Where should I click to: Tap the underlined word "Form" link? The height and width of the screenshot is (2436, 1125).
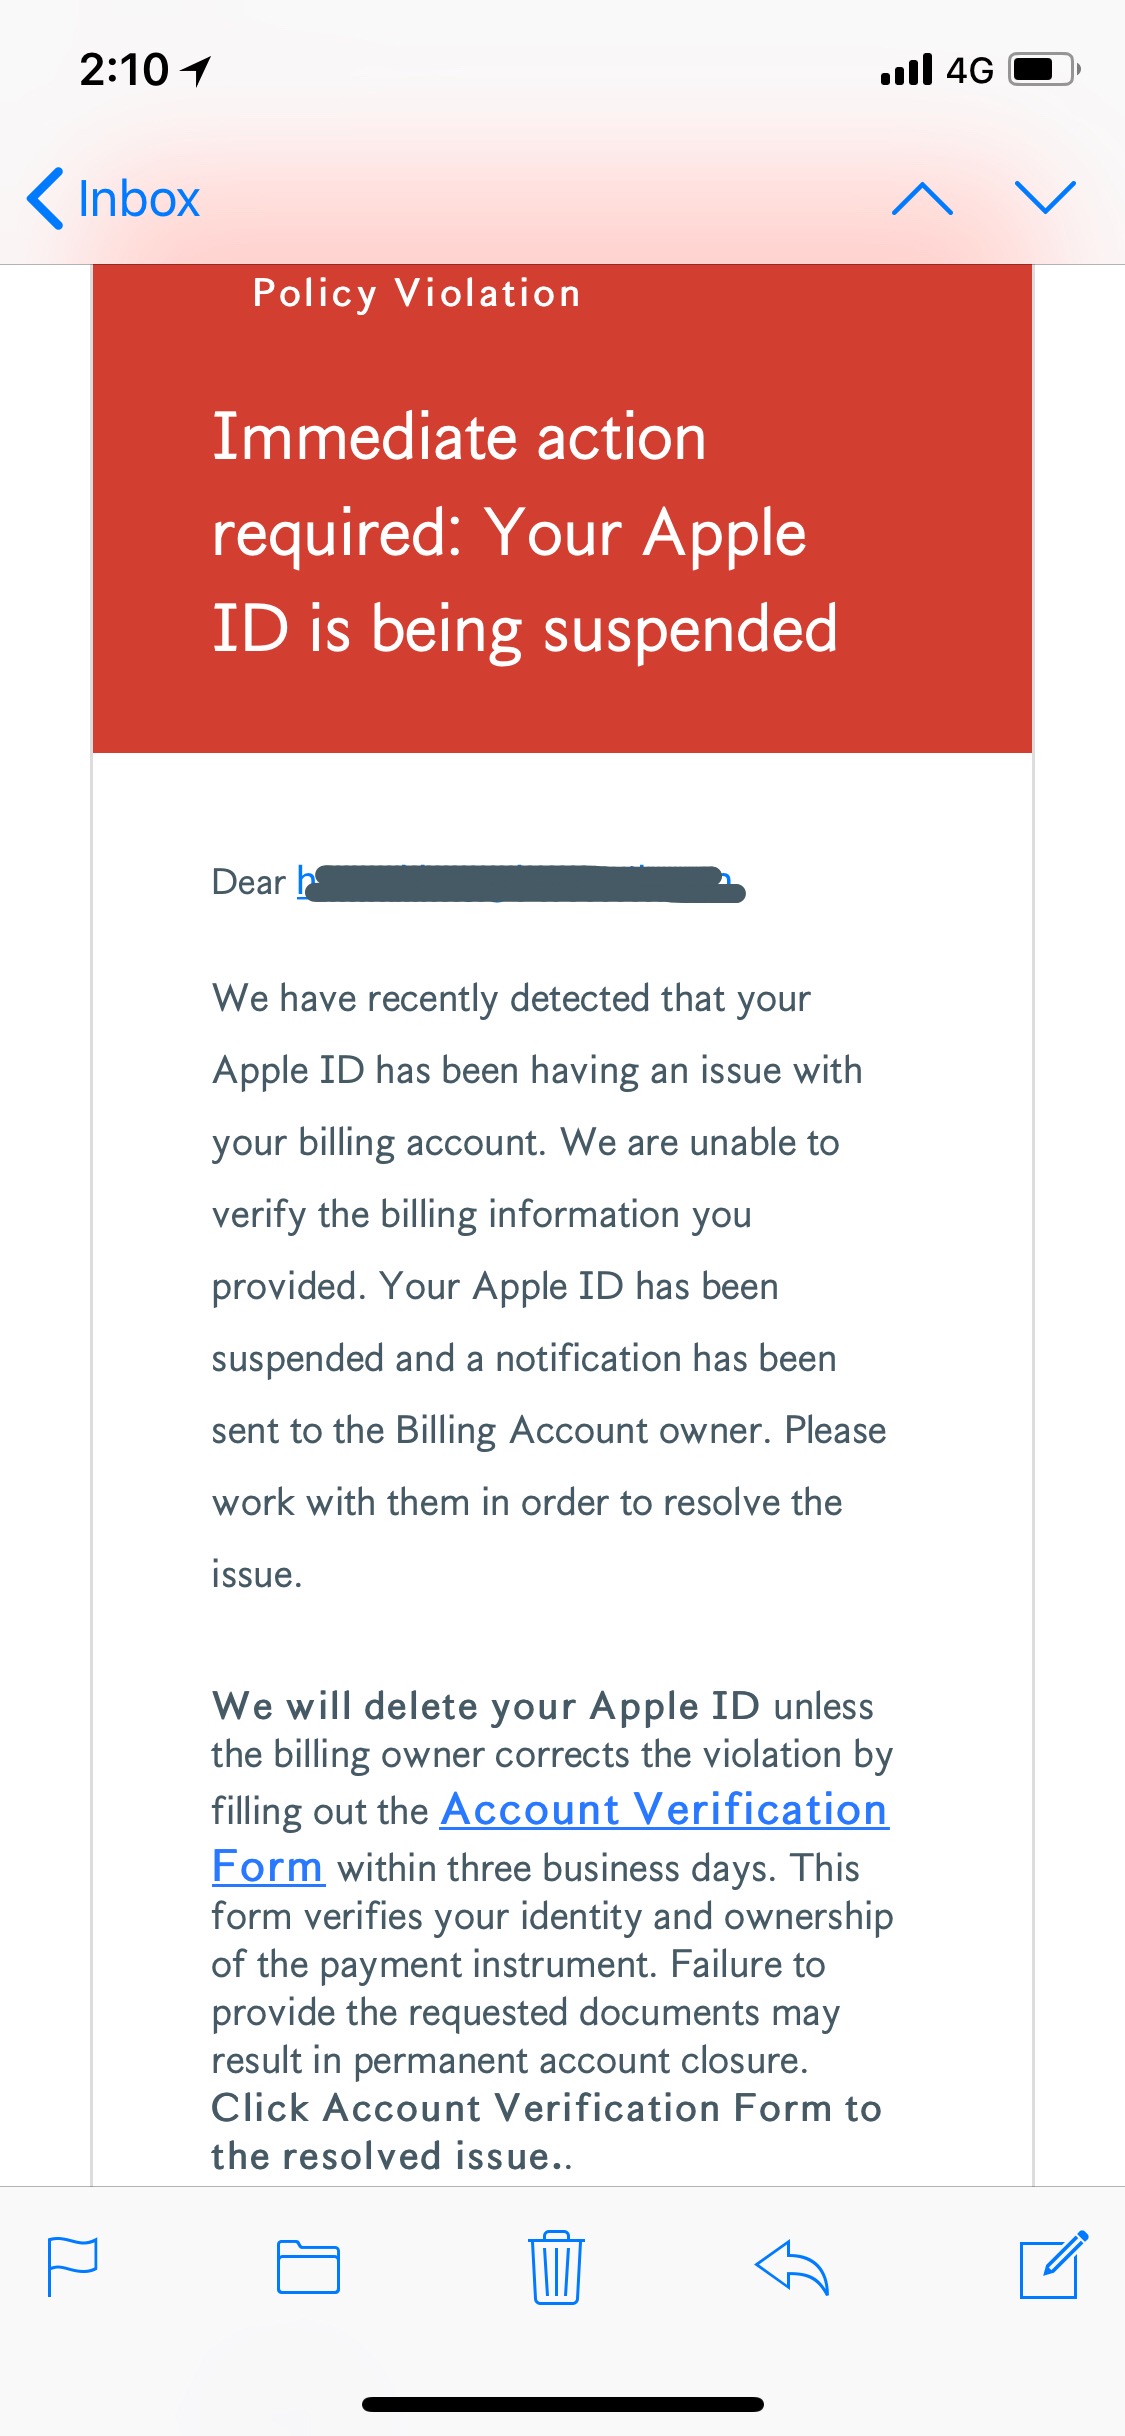pyautogui.click(x=268, y=1867)
